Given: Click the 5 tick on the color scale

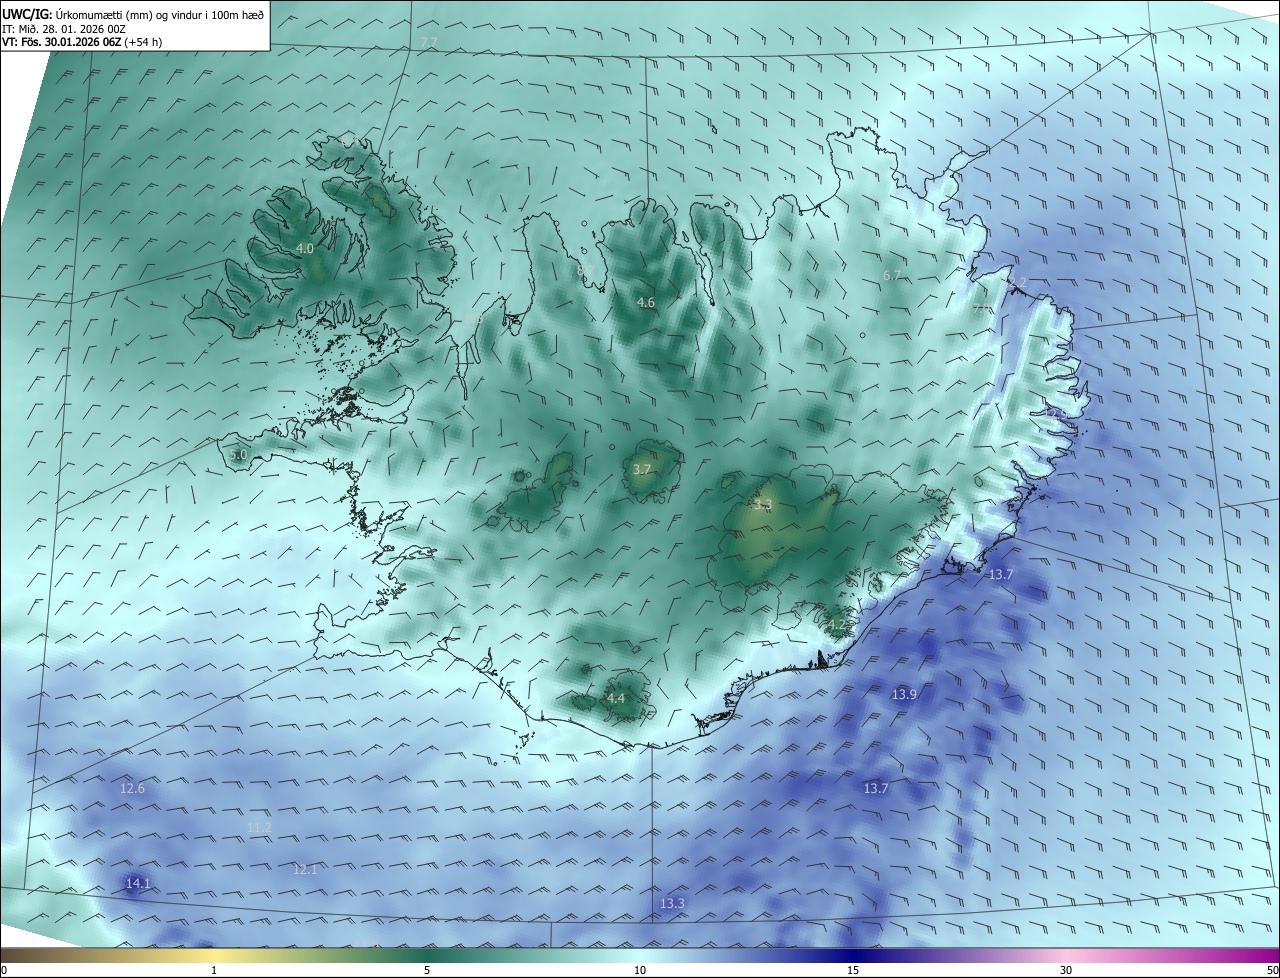Looking at the screenshot, I should pos(427,970).
